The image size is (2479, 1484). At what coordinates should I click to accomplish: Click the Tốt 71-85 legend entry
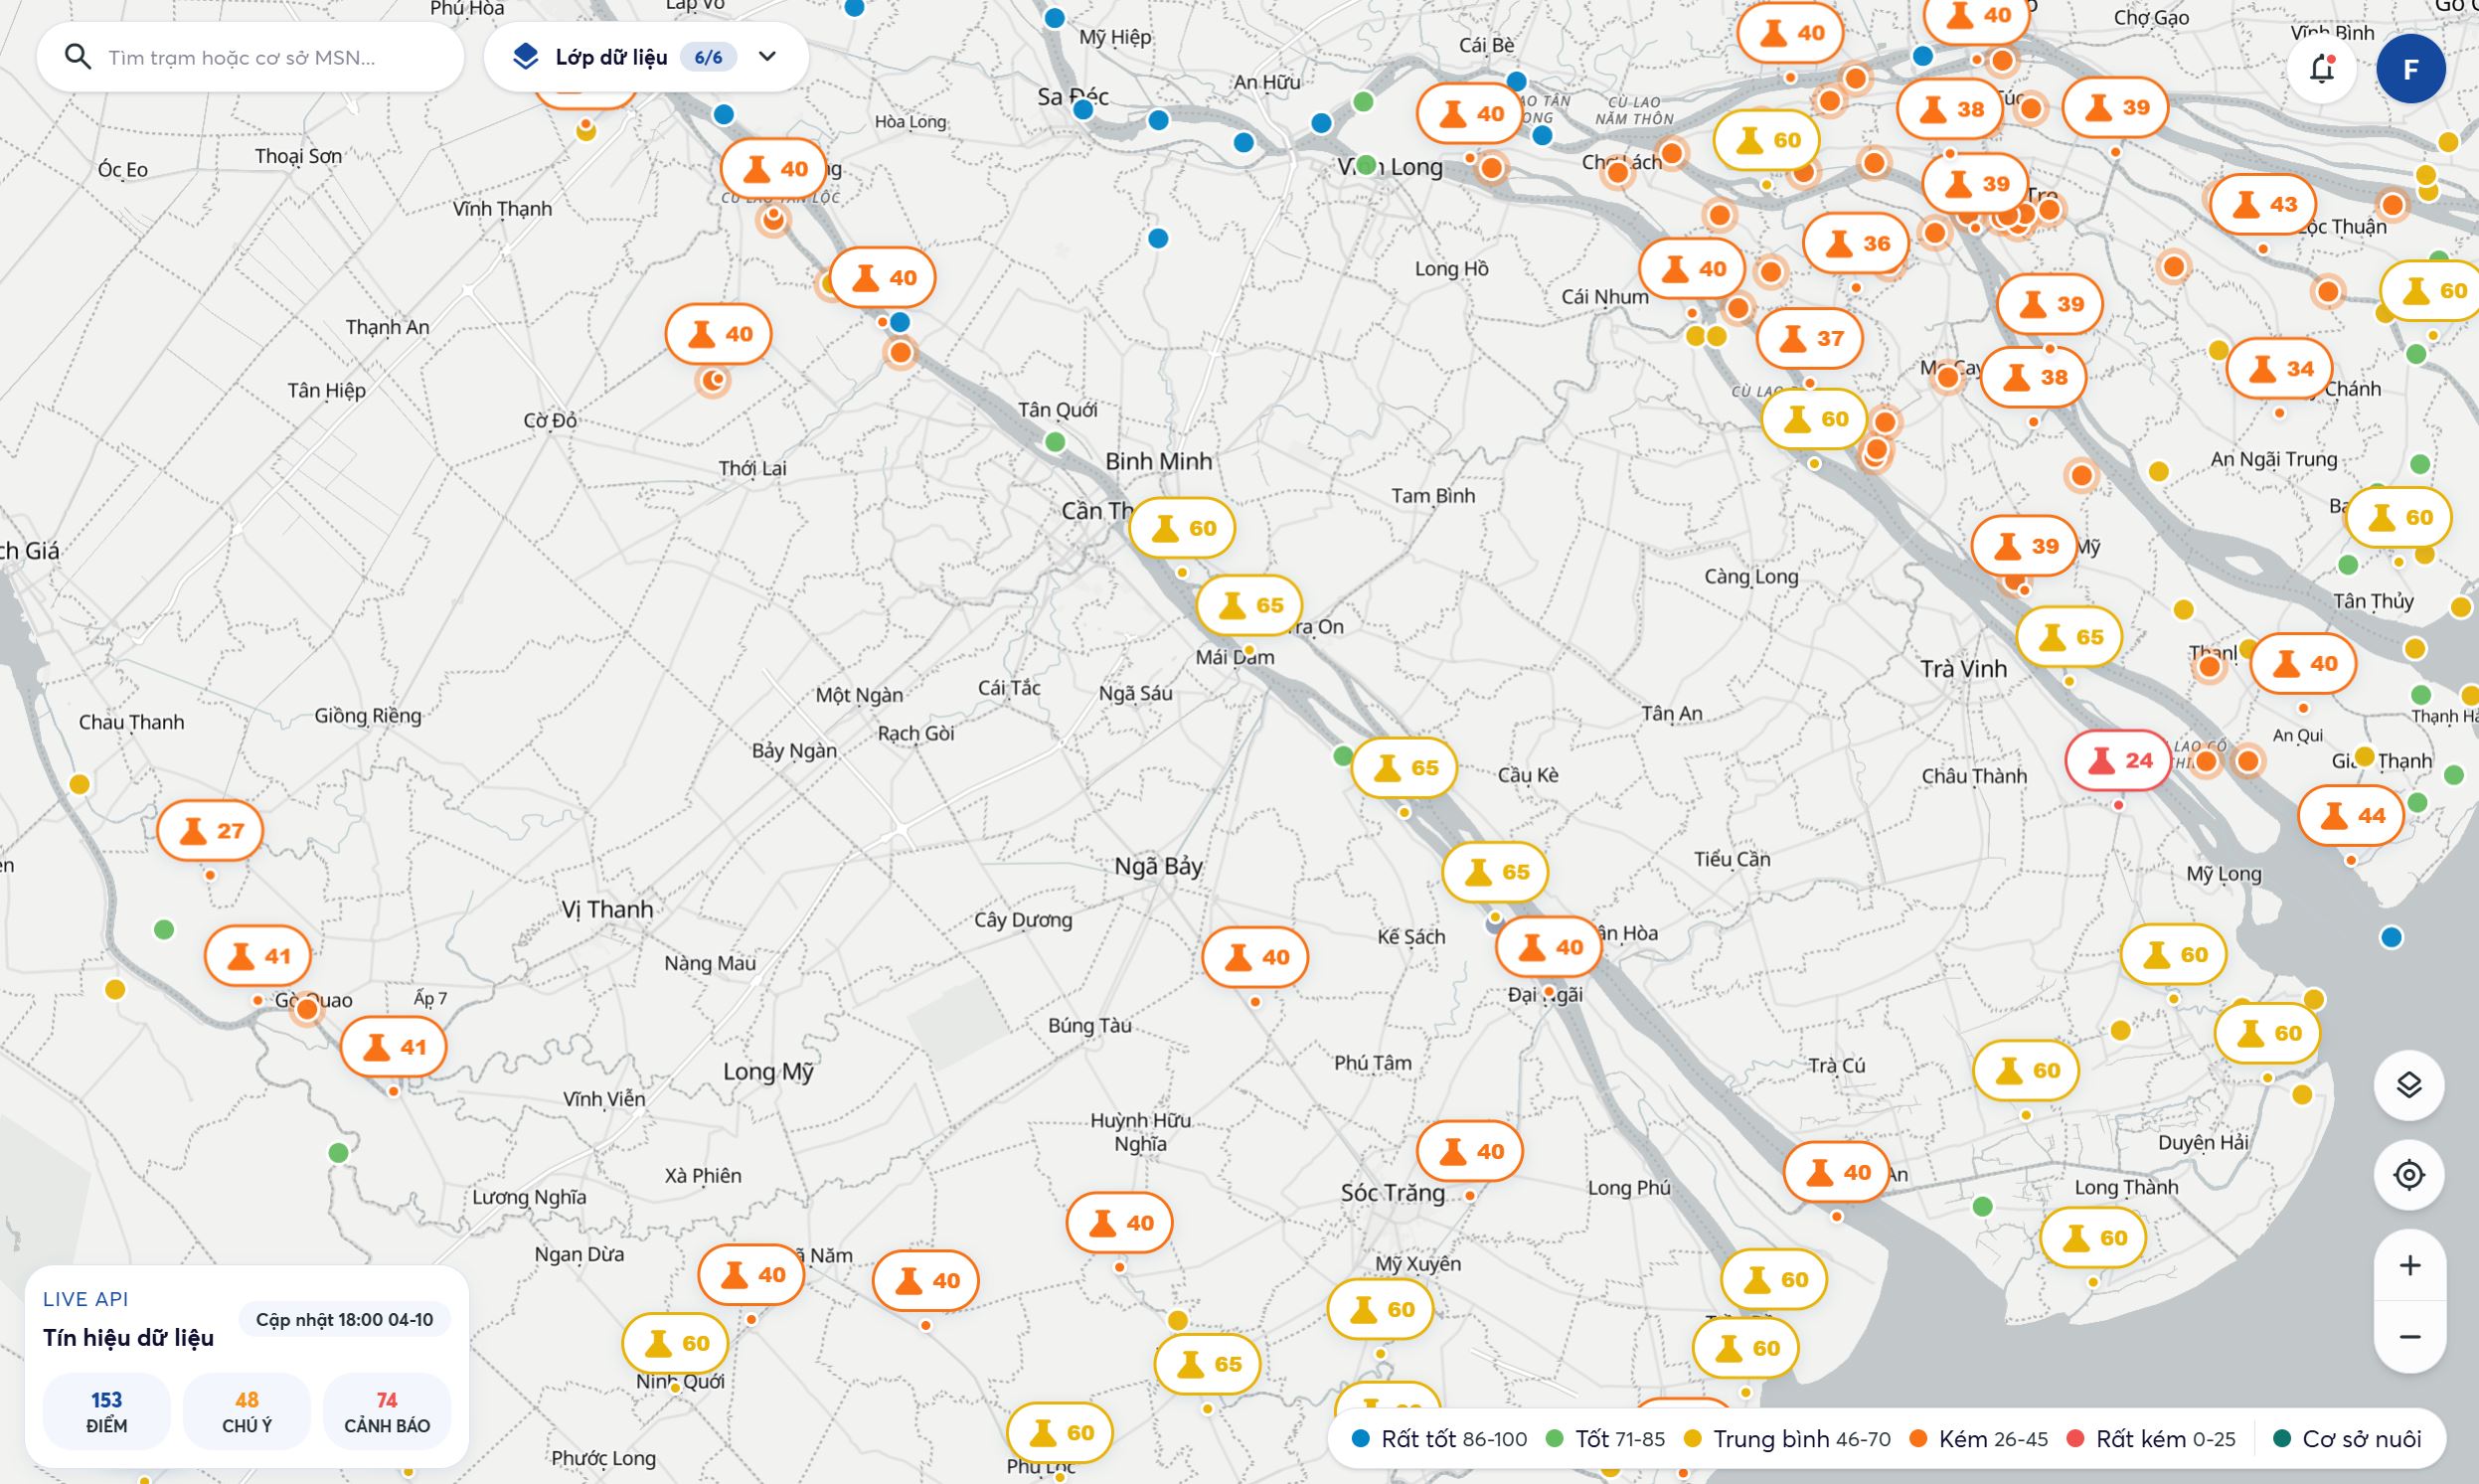pyautogui.click(x=1605, y=1439)
